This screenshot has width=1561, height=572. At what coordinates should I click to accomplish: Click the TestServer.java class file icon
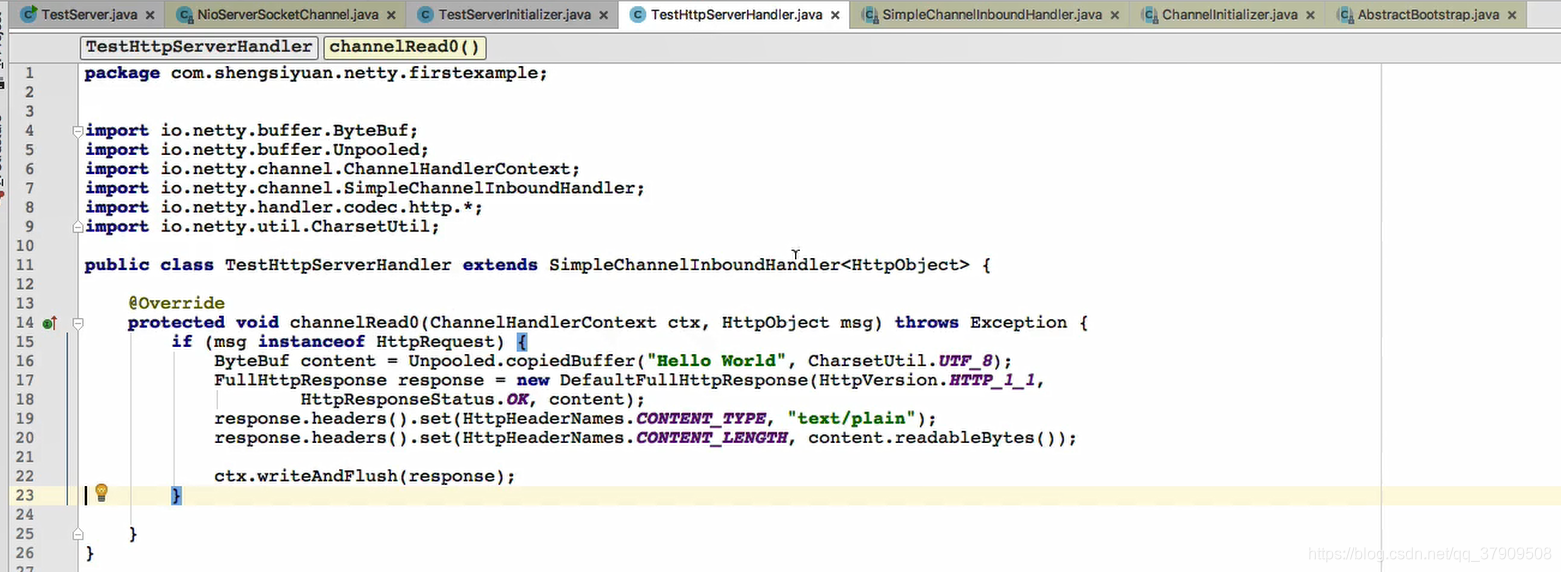(x=29, y=15)
